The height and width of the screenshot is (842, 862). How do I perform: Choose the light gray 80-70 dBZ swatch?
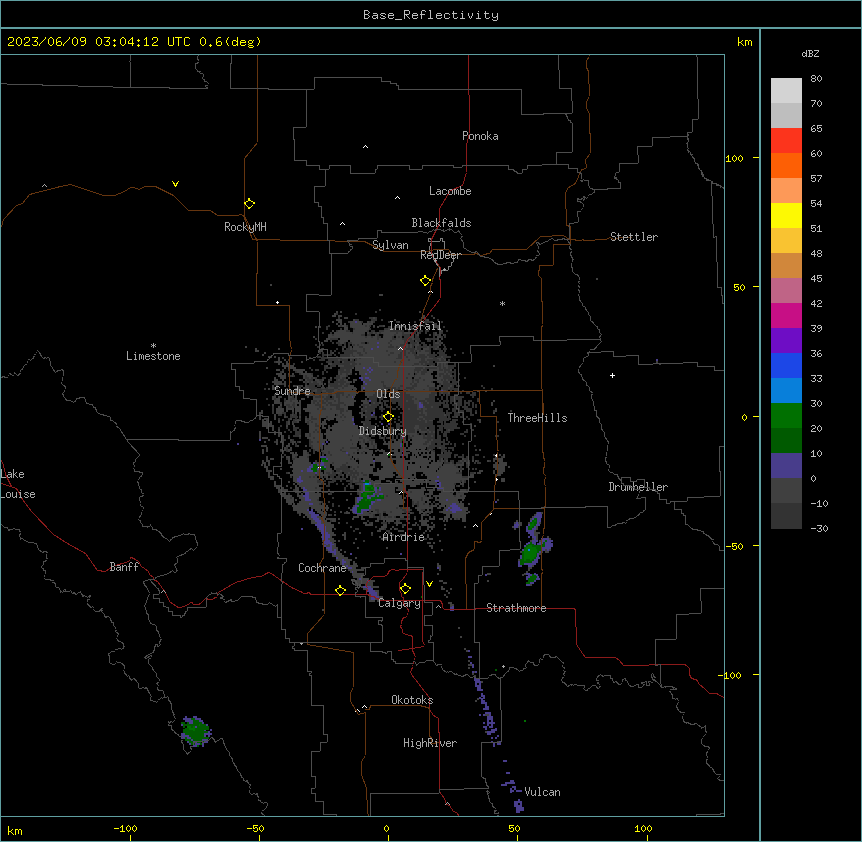pos(786,90)
